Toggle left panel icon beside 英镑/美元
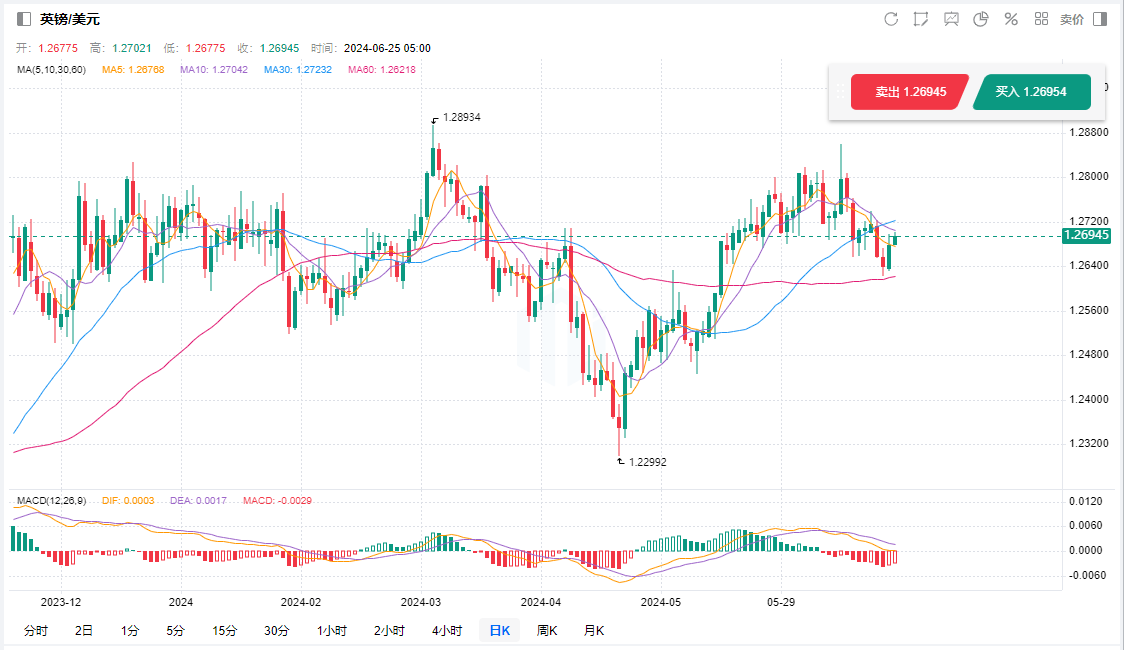 click(24, 19)
